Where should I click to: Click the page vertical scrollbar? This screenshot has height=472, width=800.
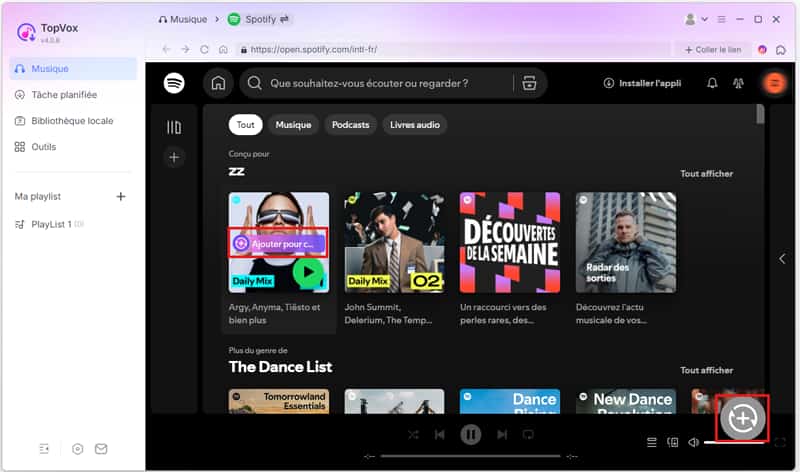(760, 114)
